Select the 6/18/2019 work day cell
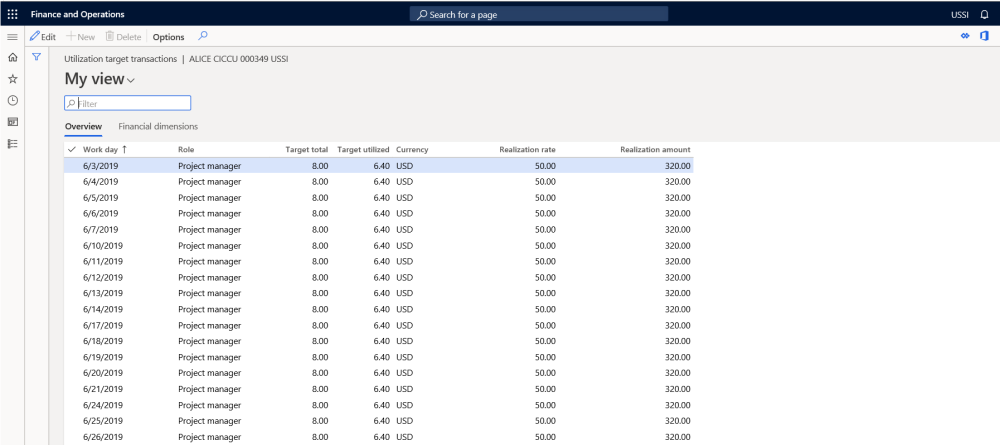Screen dimensions: 1000x445 tap(103, 341)
